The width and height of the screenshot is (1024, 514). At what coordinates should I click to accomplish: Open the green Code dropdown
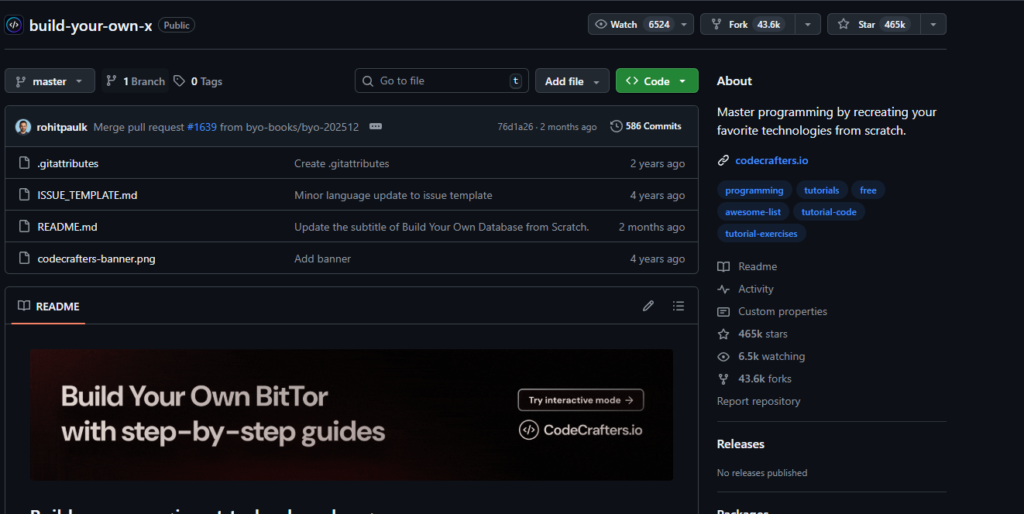tap(656, 81)
